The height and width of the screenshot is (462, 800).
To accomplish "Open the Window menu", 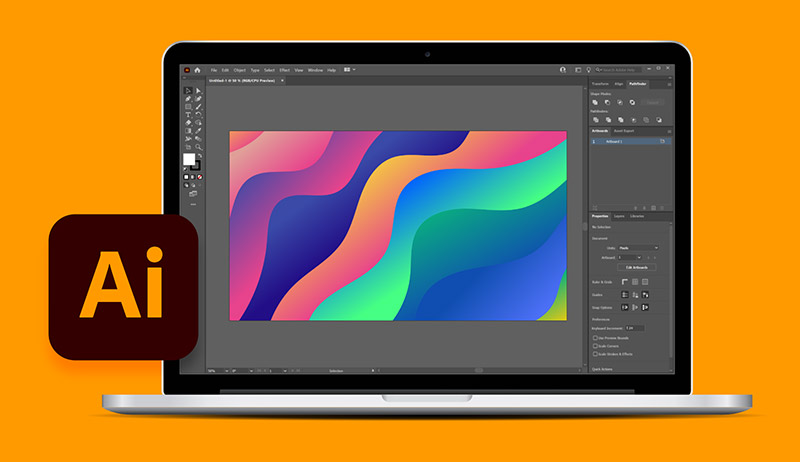I will (315, 70).
